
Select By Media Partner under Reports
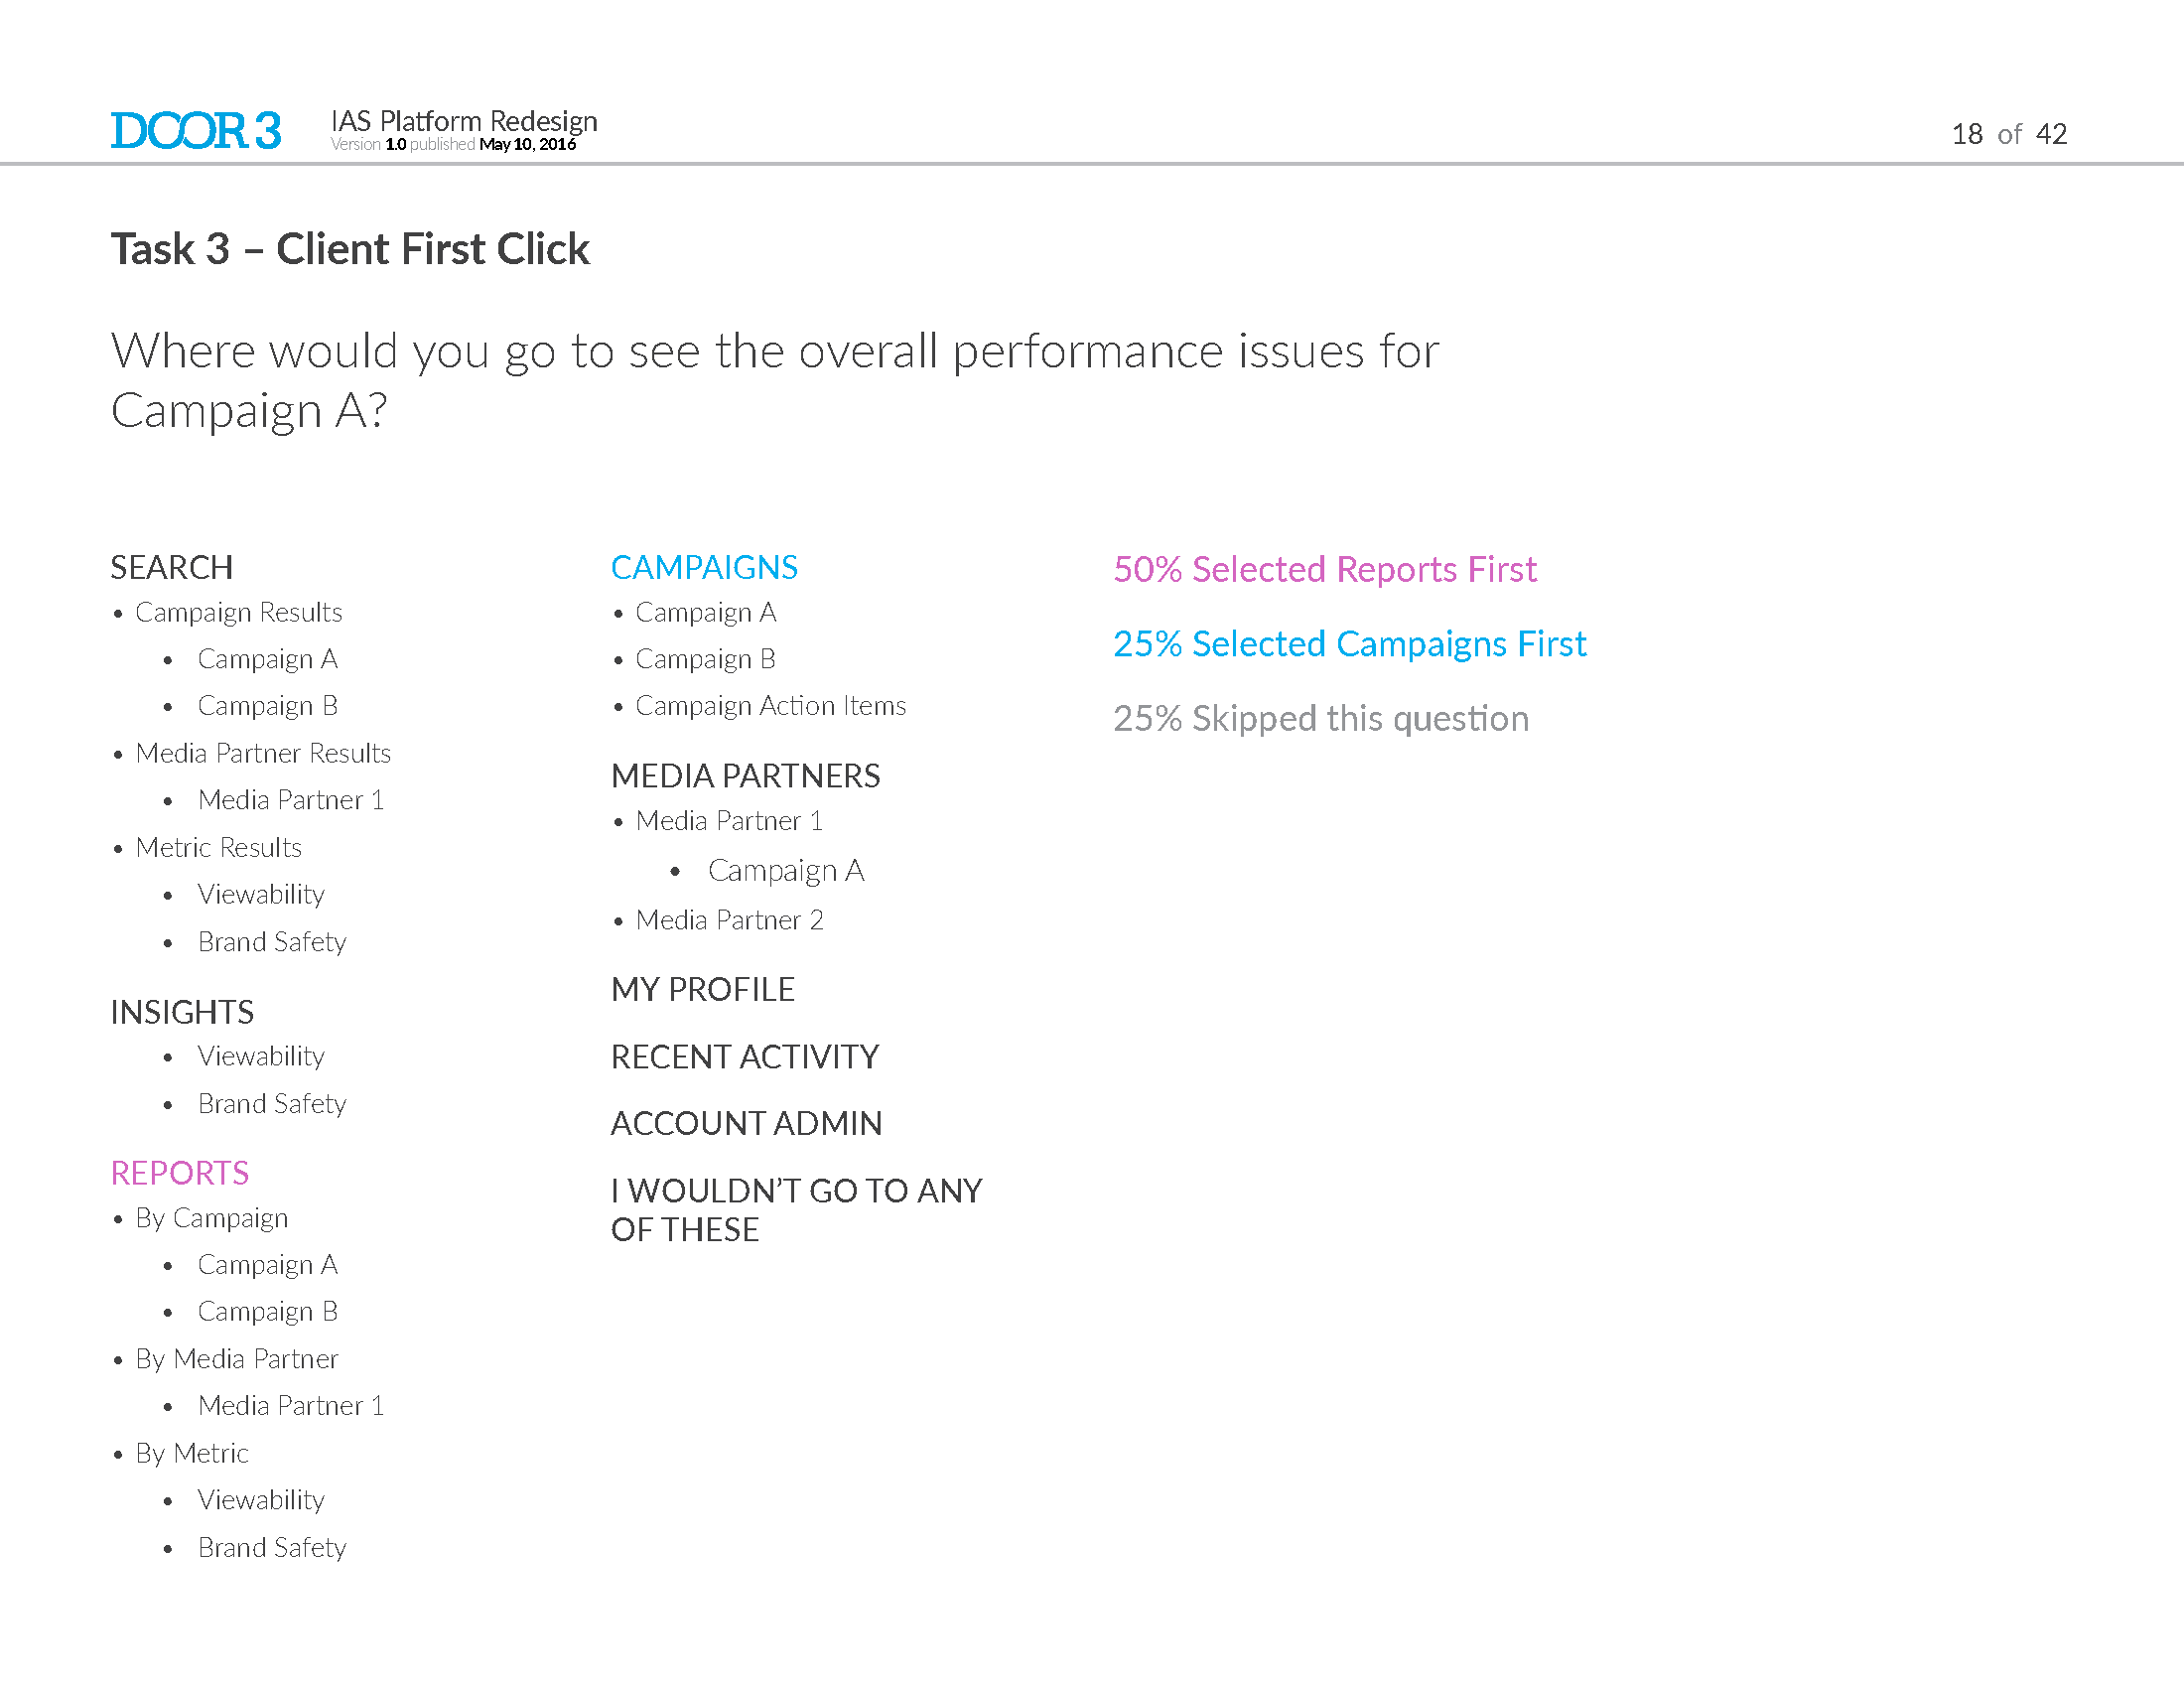(x=237, y=1359)
